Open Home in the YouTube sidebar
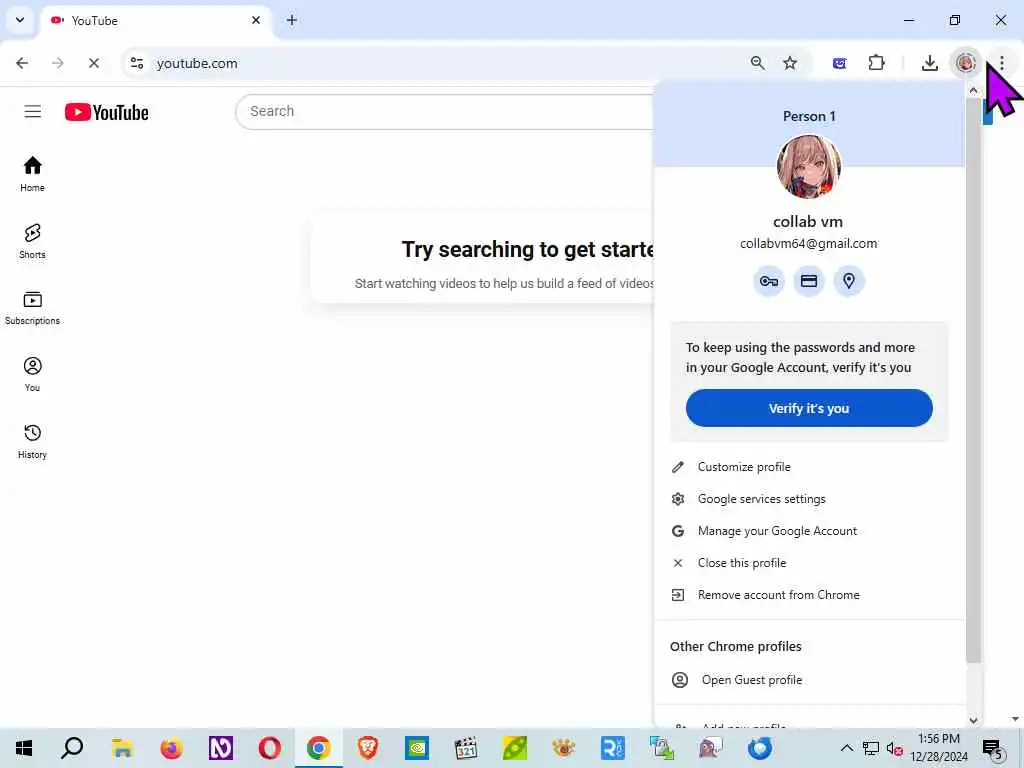Image resolution: width=1024 pixels, height=768 pixels. [32, 174]
